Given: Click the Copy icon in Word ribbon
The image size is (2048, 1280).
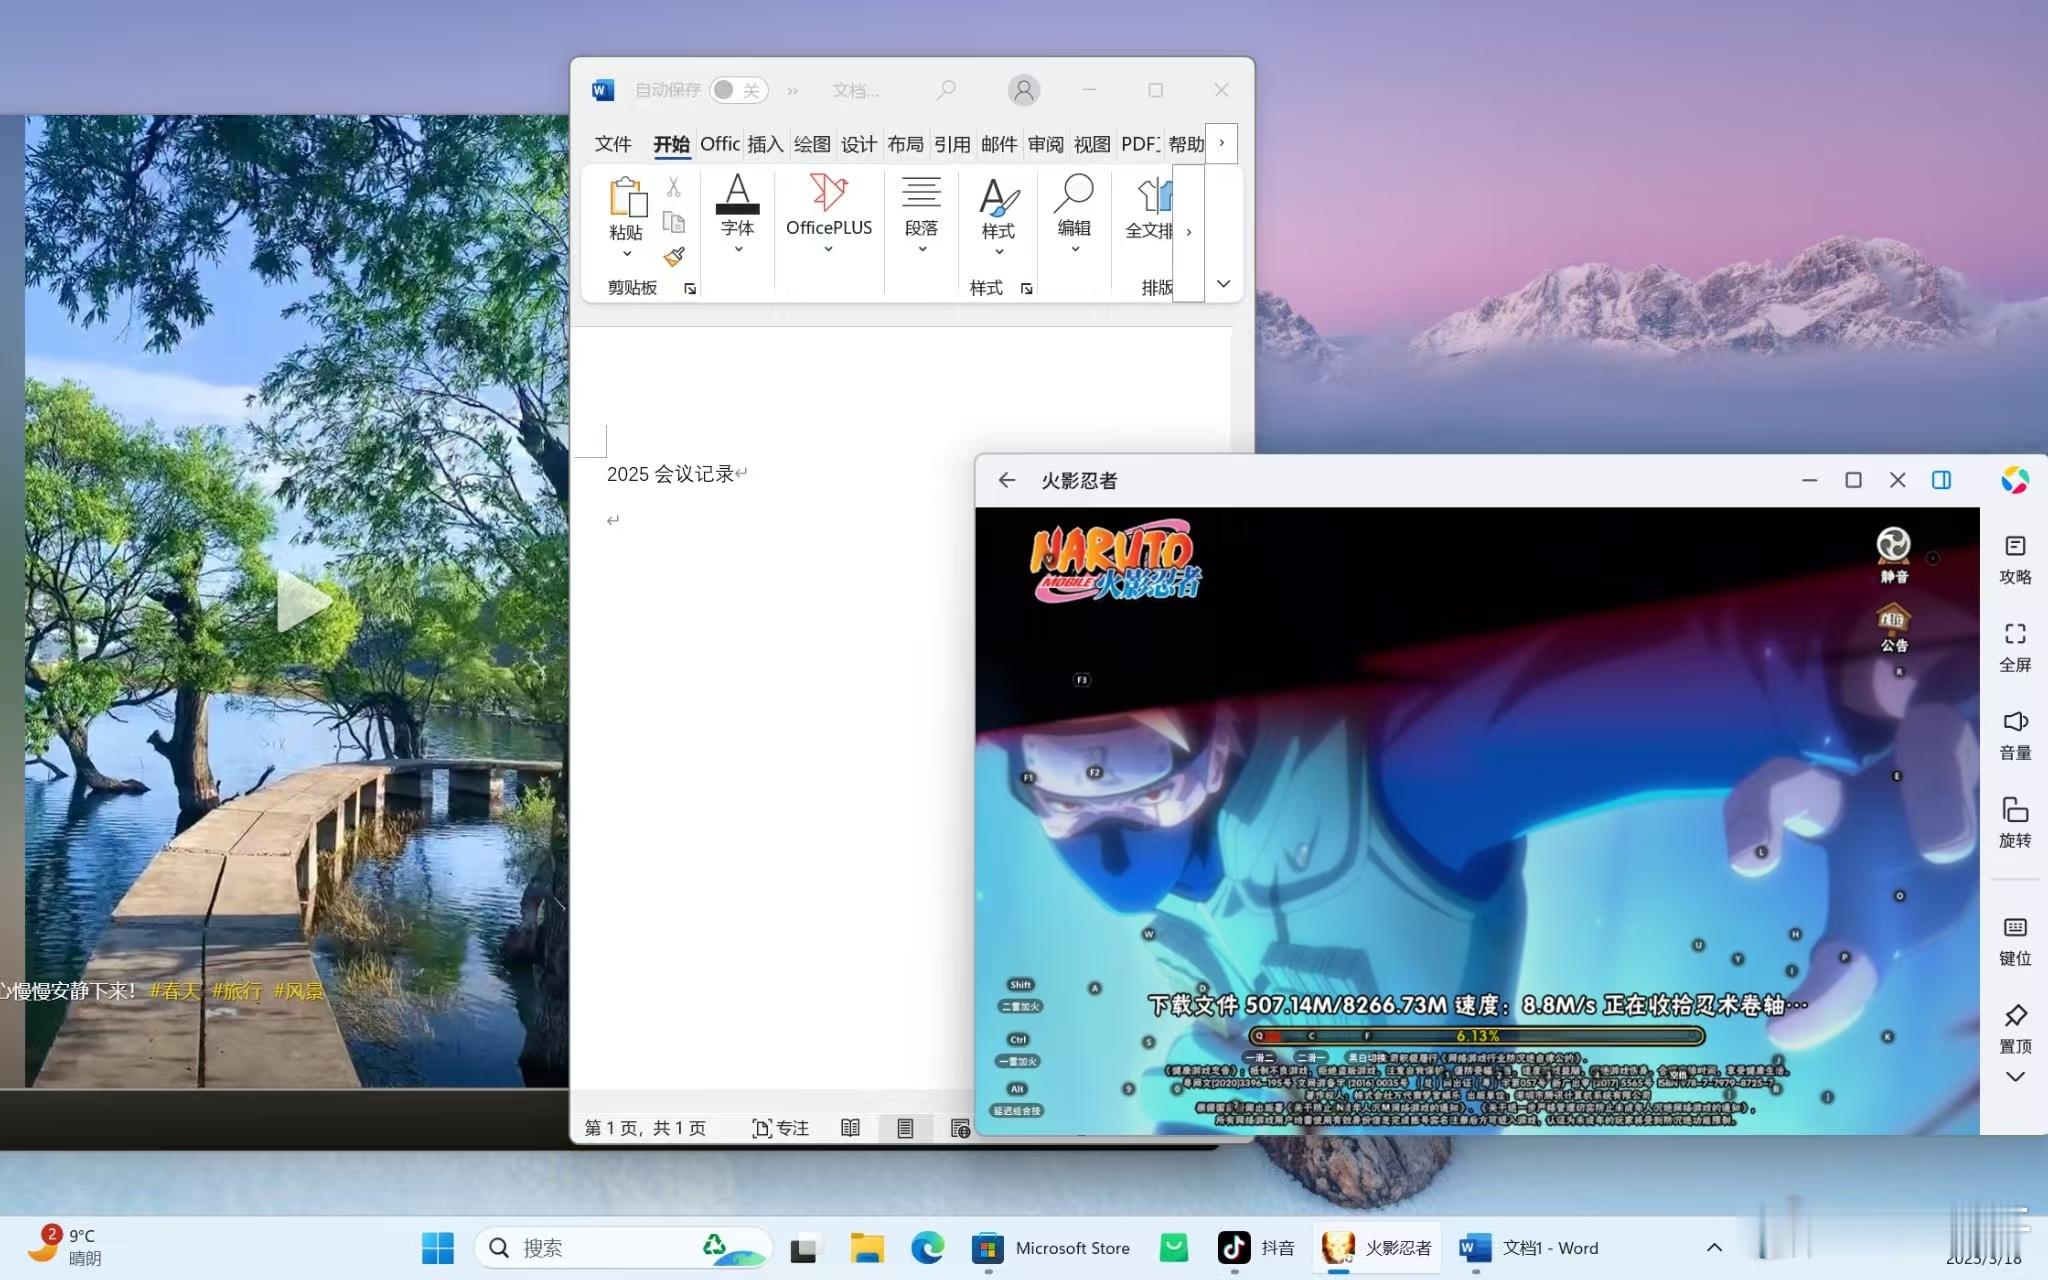Looking at the screenshot, I should tap(674, 222).
